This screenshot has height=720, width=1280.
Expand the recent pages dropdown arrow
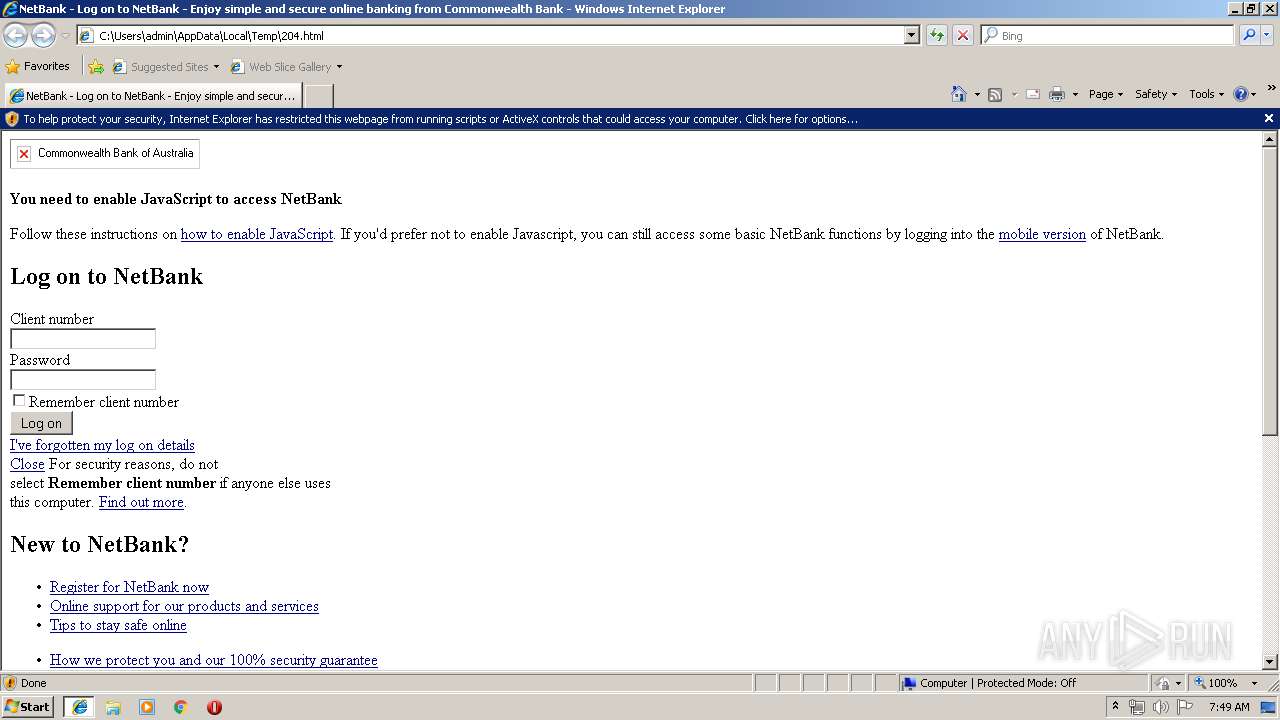pyautogui.click(x=65, y=35)
